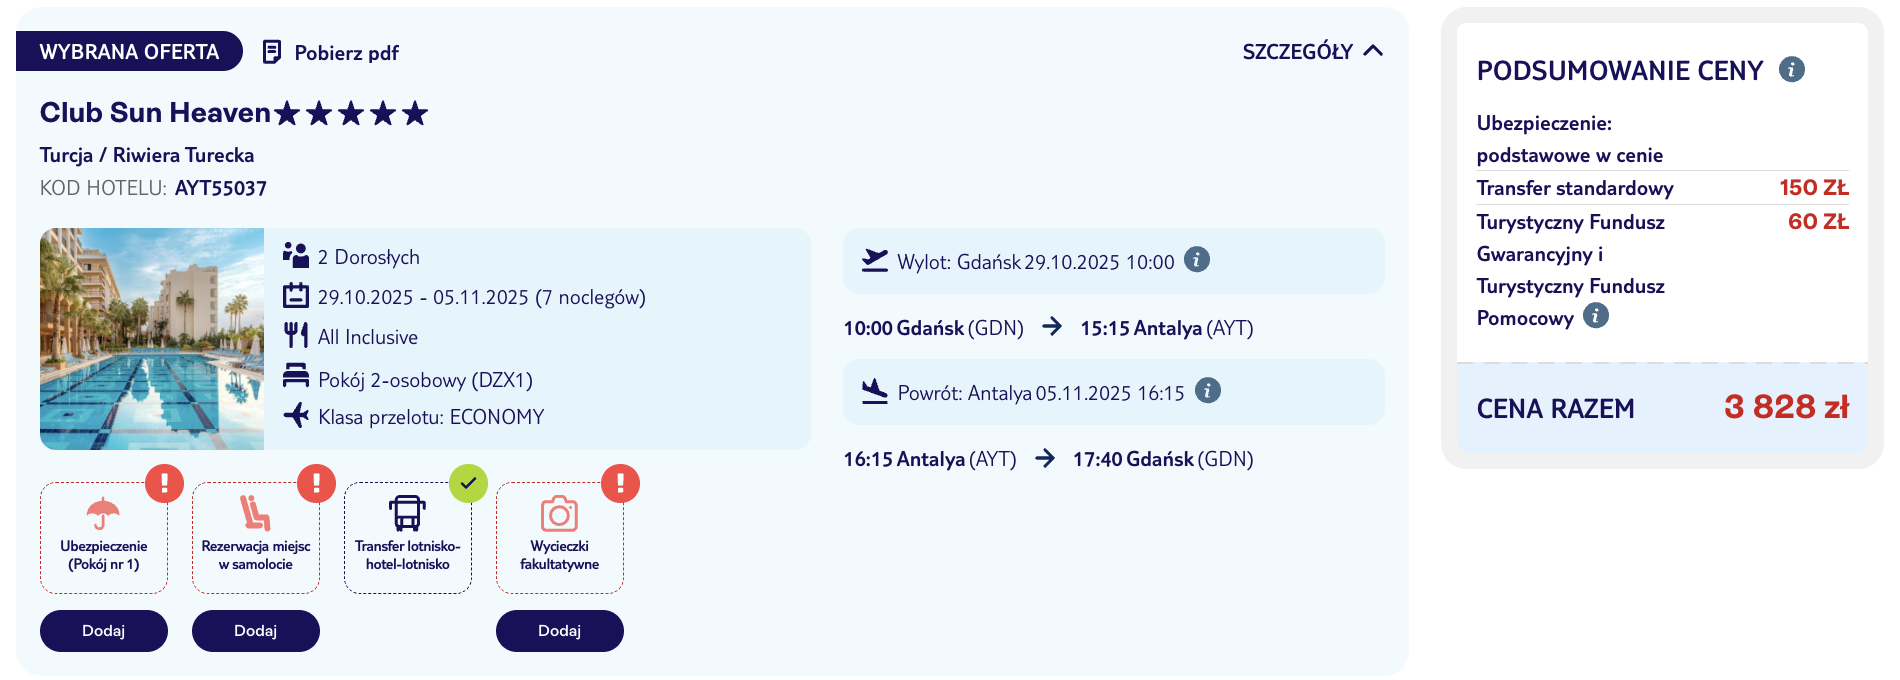Click the Pobierz pdf document icon
The image size is (1900, 680).
click(x=271, y=52)
